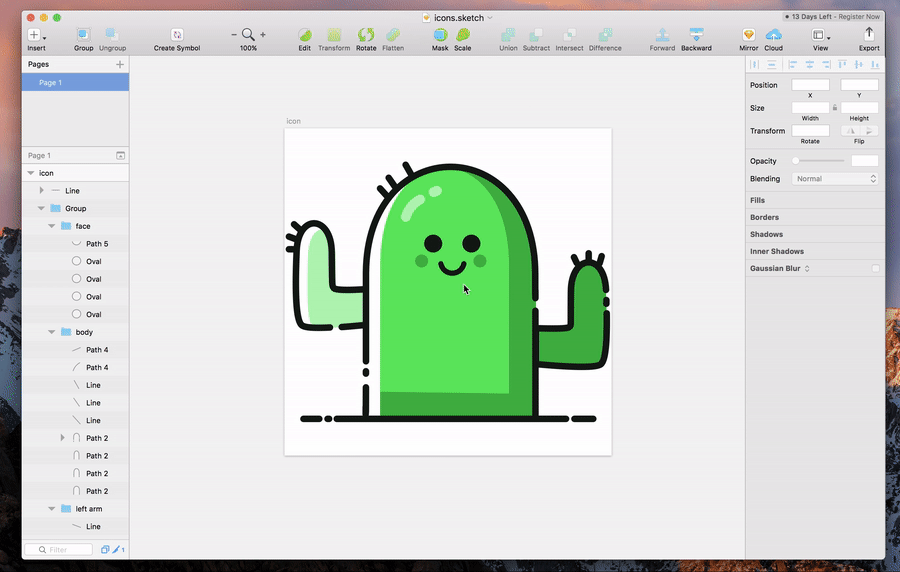Viewport: 900px width, 572px height.
Task: Click the Group toolbar icon
Action: tap(83, 35)
